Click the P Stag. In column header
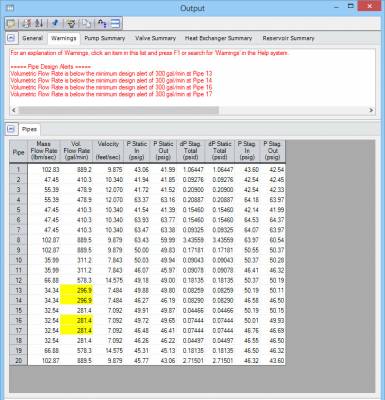The width and height of the screenshot is (385, 400). click(247, 152)
